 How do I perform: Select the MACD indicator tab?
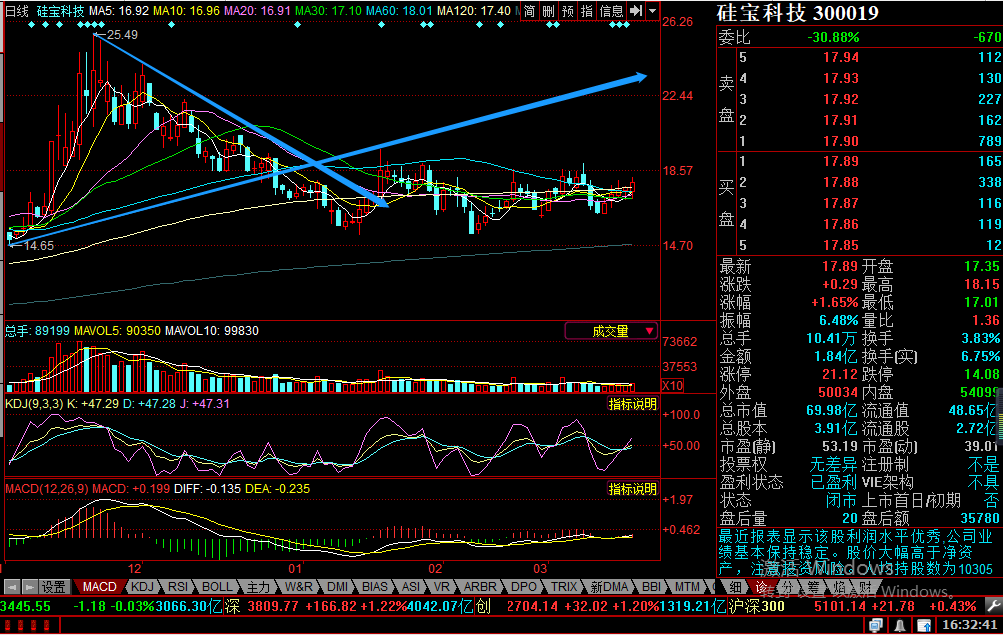pos(99,586)
